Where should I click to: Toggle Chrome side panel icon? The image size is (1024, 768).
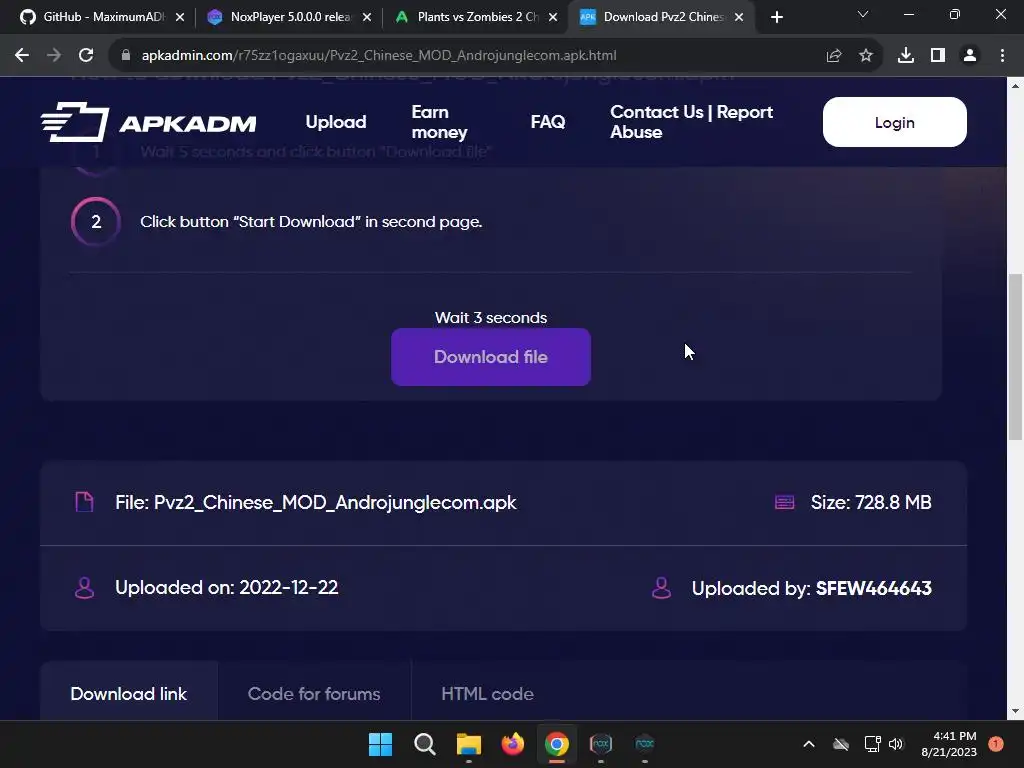938,56
